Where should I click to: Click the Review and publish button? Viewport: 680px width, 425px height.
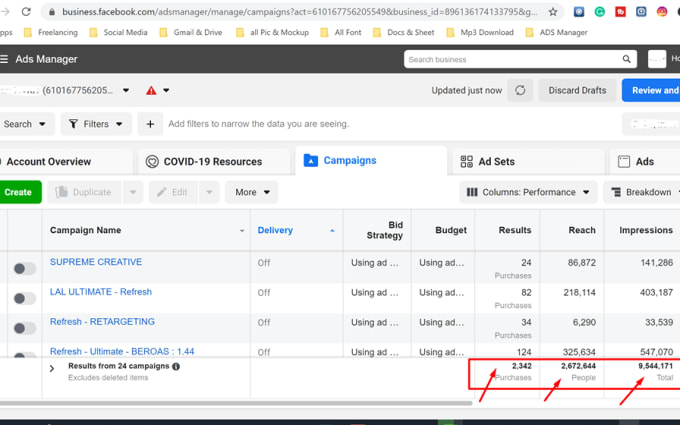[x=651, y=90]
